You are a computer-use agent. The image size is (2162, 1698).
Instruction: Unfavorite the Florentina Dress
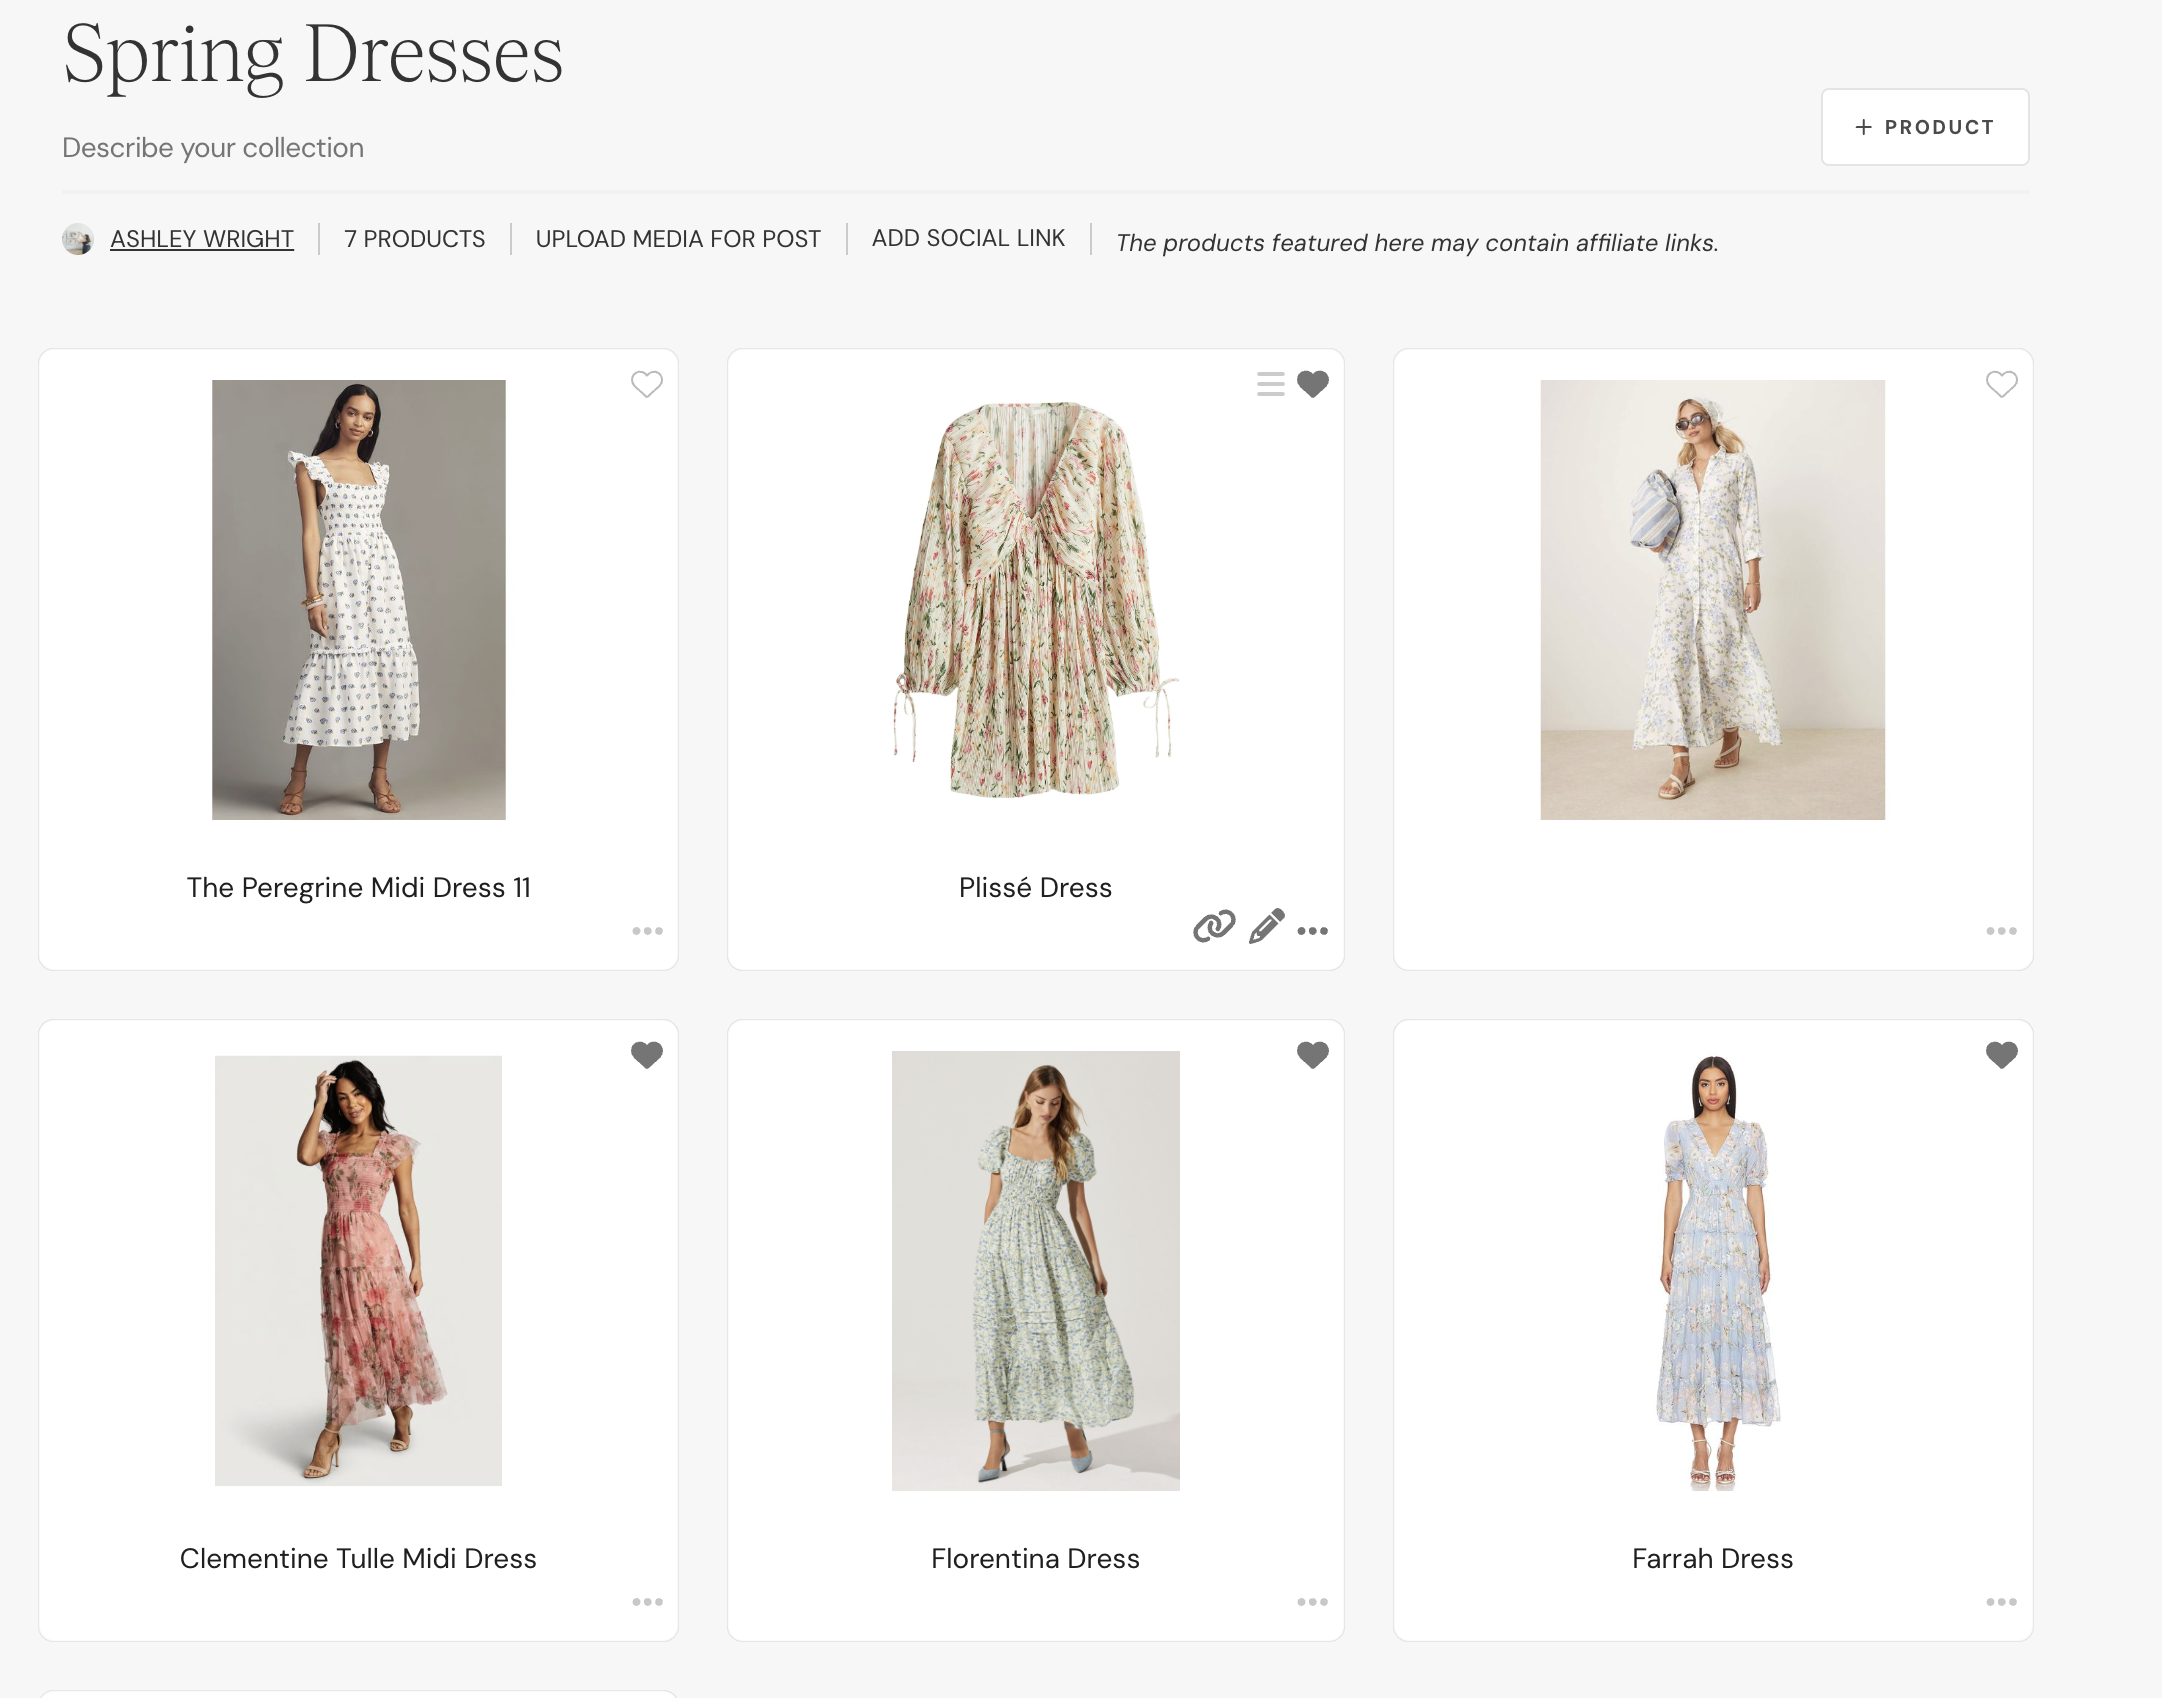1313,1055
